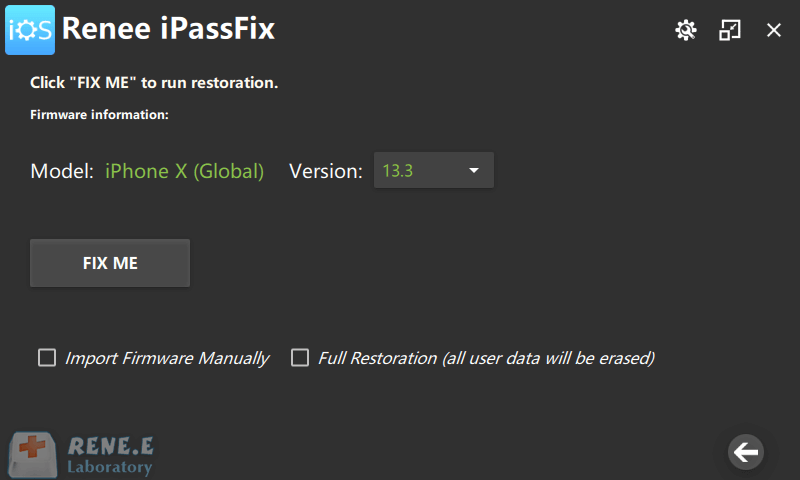800x480 pixels.
Task: Click the iPhone X (Global) model text
Action: pos(185,171)
